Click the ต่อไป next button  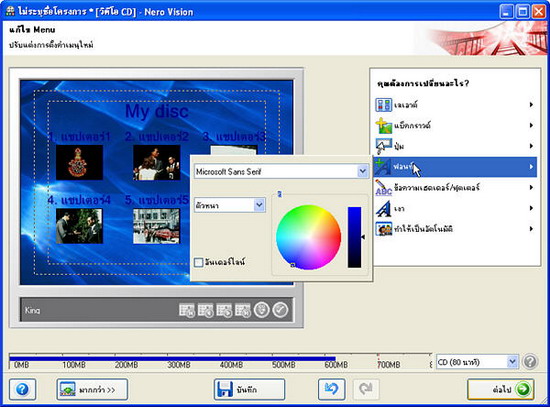(501, 389)
